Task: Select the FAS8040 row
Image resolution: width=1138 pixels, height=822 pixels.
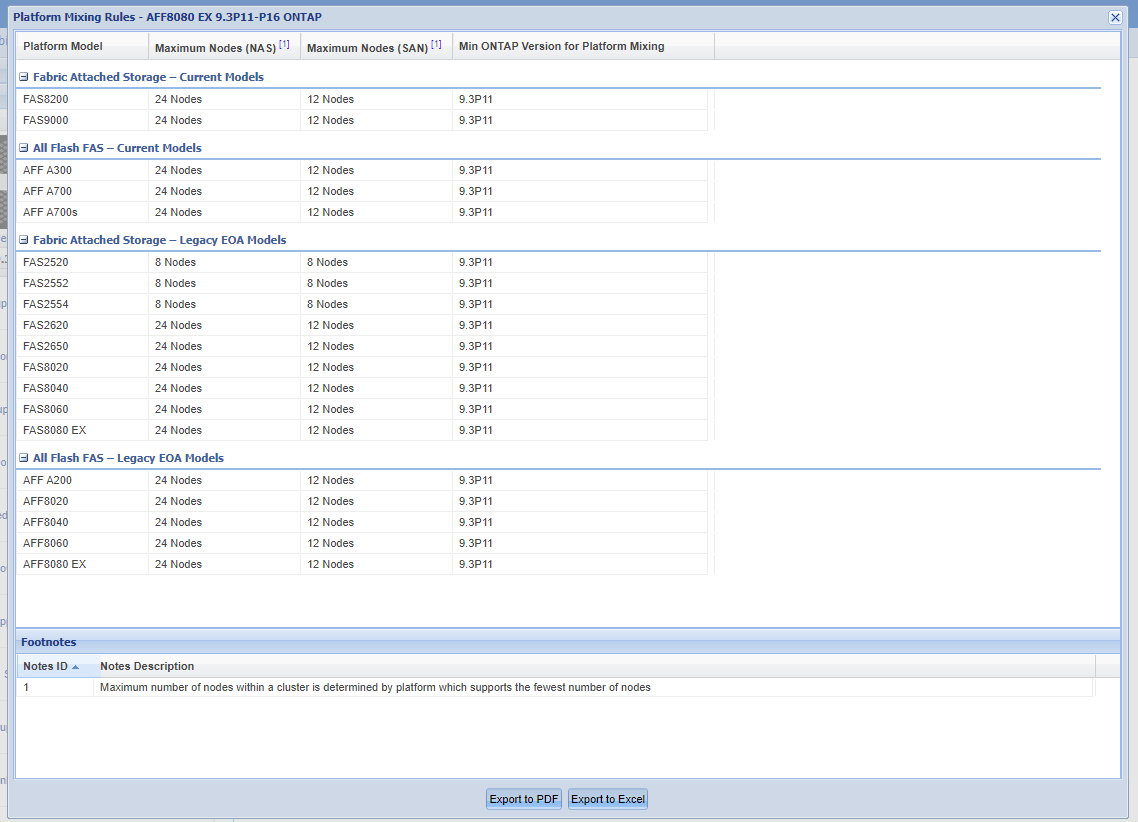Action: 361,389
